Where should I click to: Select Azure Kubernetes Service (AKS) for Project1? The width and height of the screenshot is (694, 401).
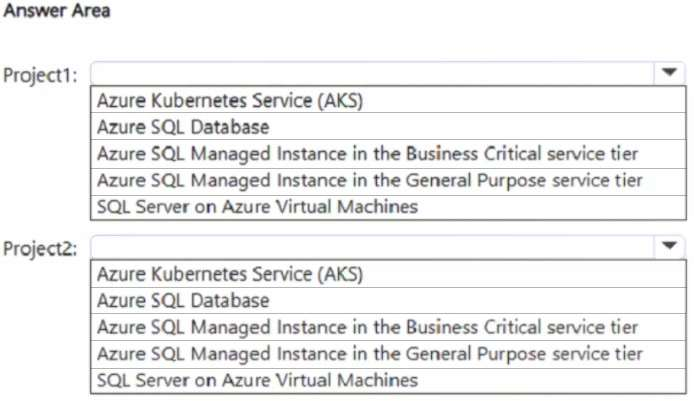coord(230,100)
